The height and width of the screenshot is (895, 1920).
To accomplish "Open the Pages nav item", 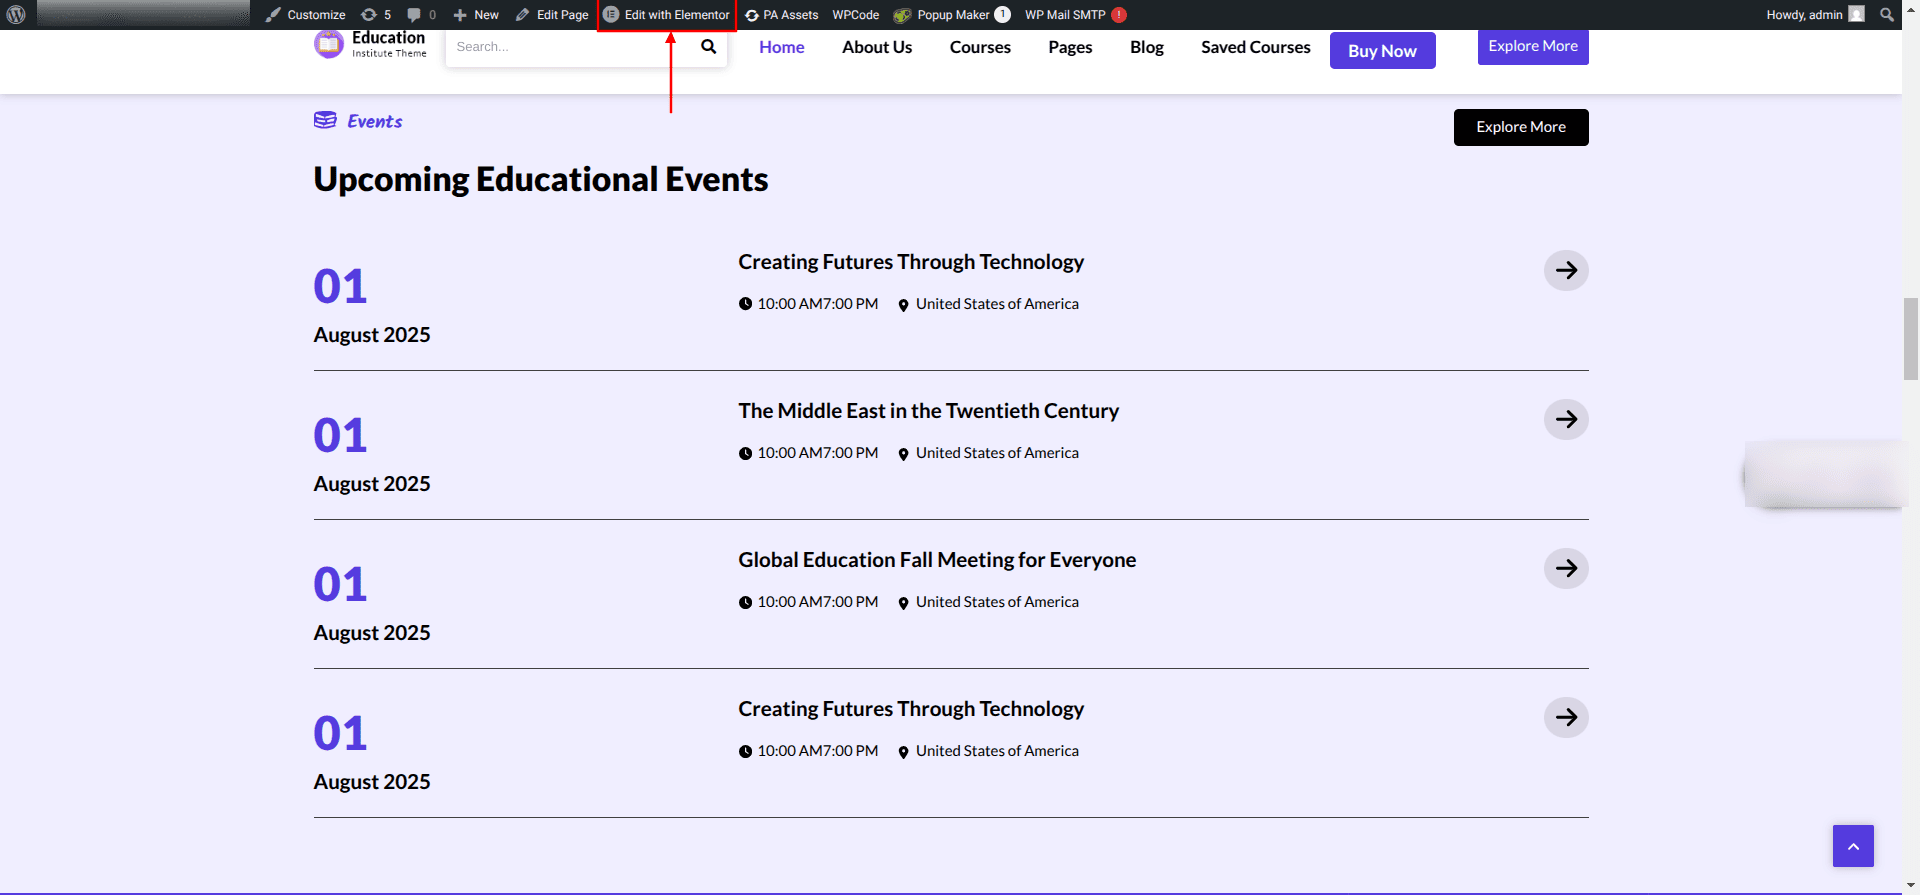I will [1070, 47].
